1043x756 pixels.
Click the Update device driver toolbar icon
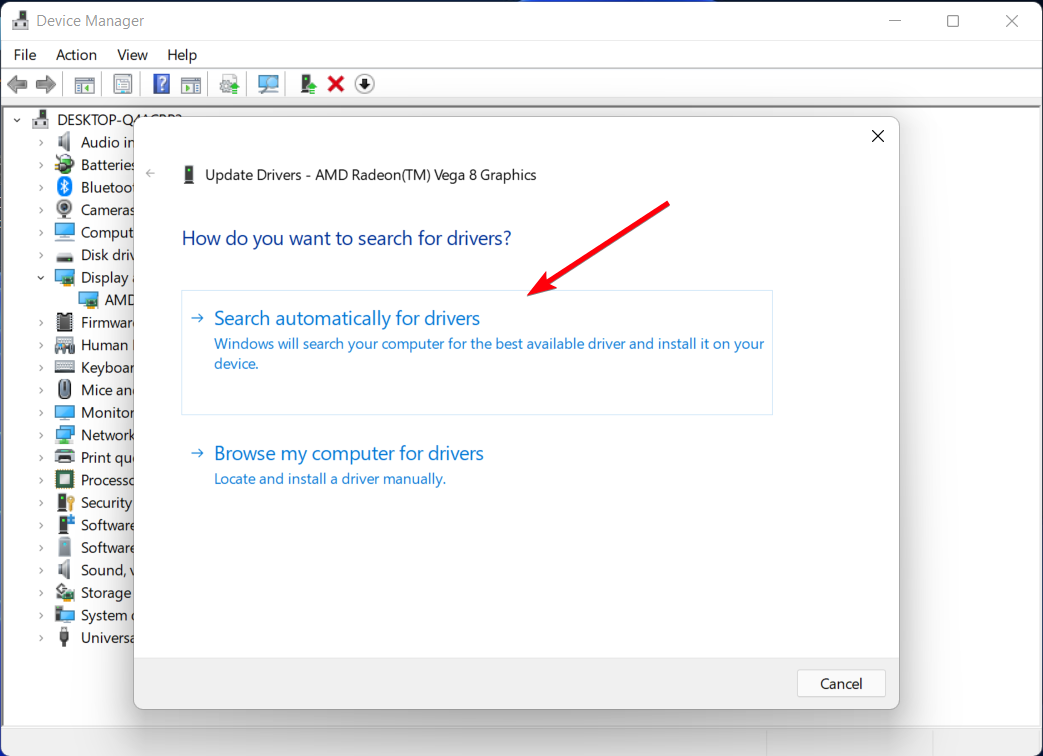[229, 84]
